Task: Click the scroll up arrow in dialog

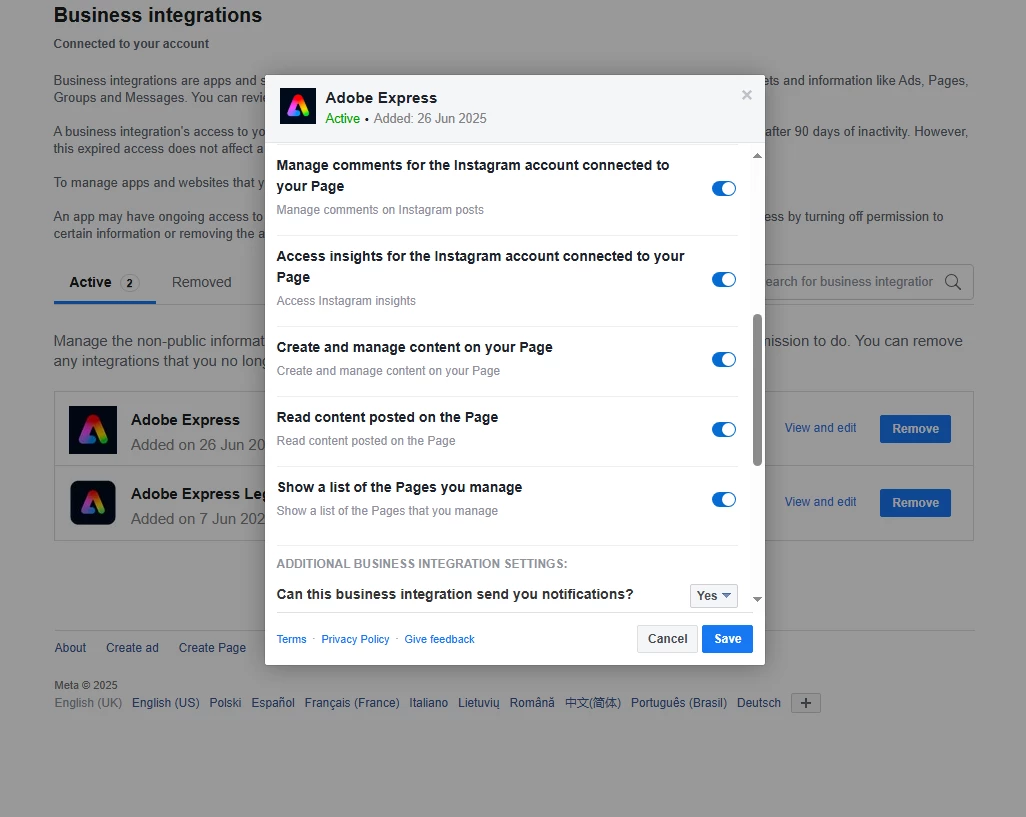Action: (757, 156)
